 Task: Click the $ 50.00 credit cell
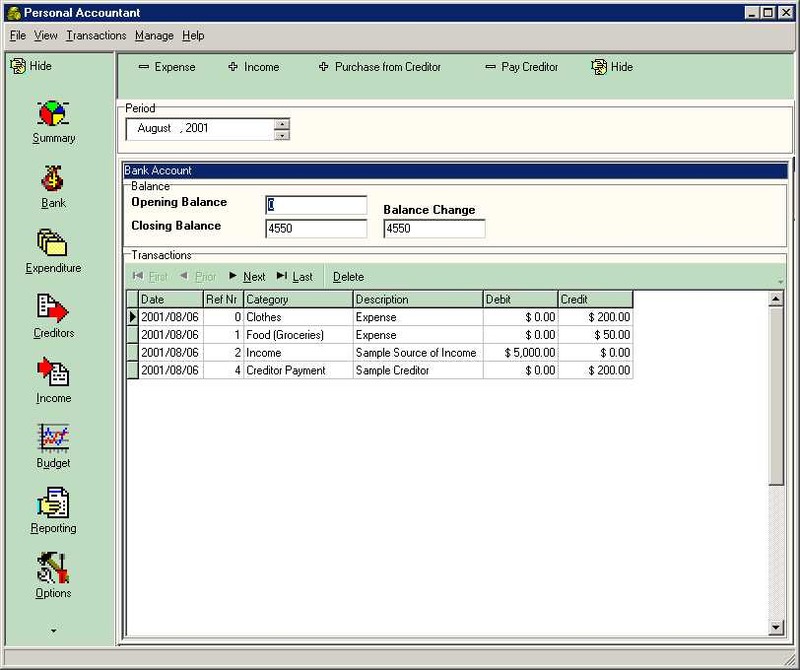[x=595, y=335]
